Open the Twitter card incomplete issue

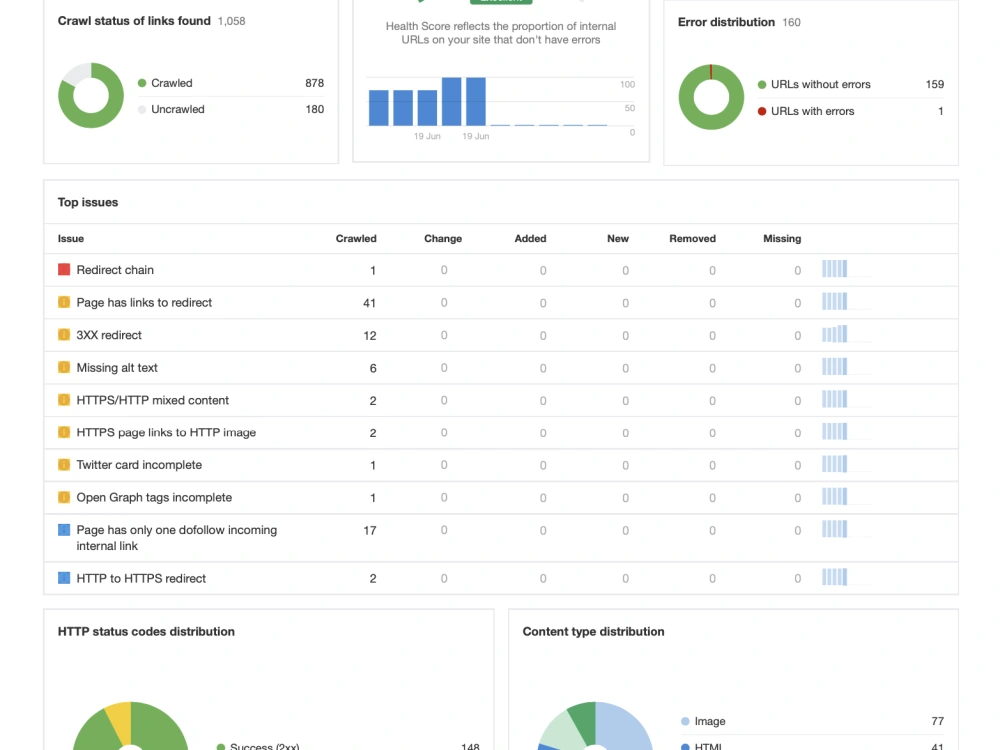pyautogui.click(x=139, y=465)
